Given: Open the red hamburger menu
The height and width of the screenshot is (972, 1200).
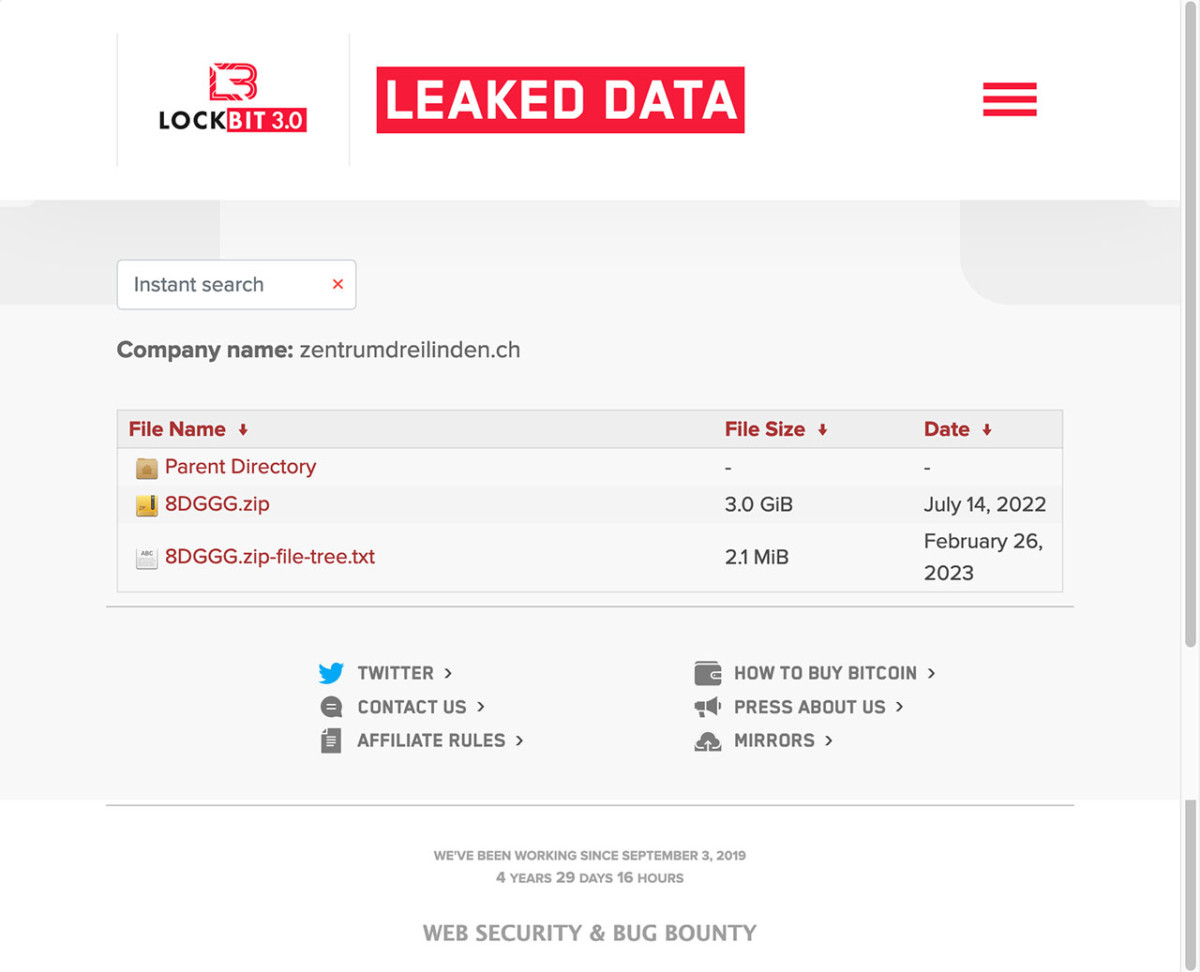Looking at the screenshot, I should pyautogui.click(x=1009, y=100).
